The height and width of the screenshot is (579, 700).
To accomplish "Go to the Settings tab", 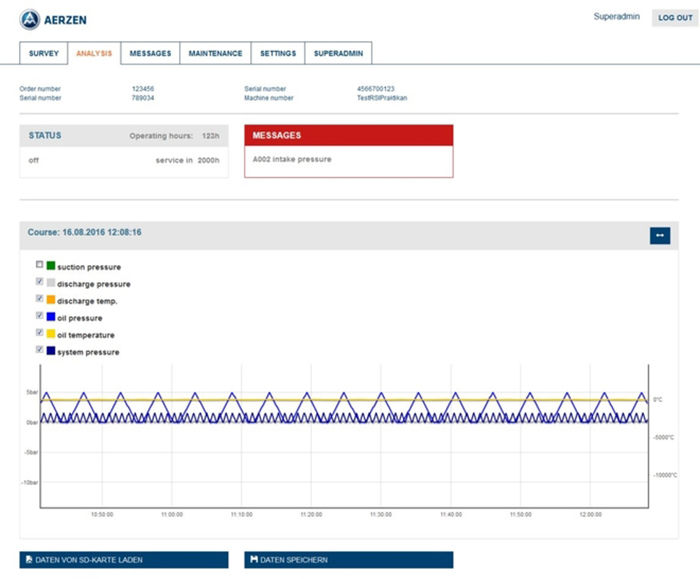I will 278,53.
